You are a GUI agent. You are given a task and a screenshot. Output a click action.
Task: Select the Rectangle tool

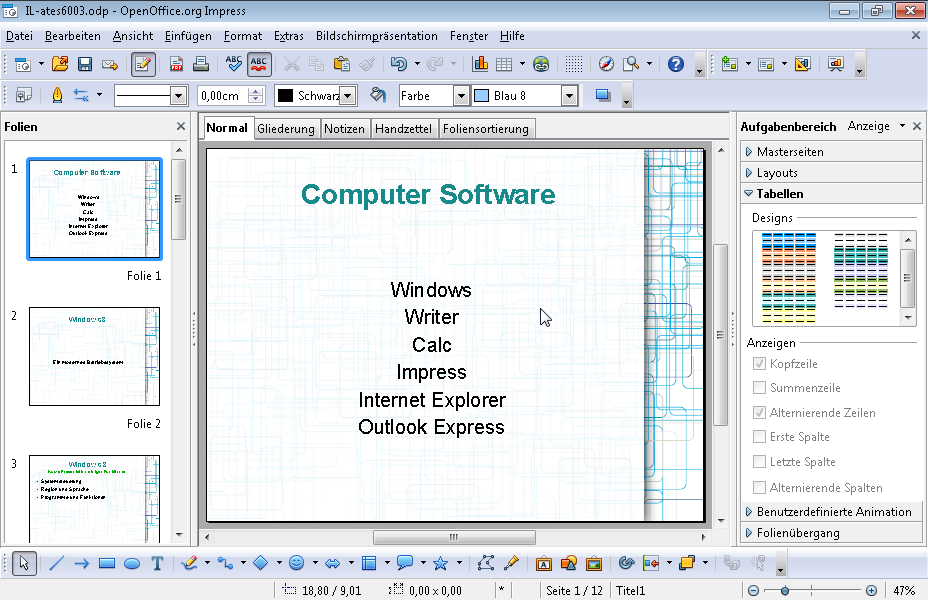pos(107,563)
